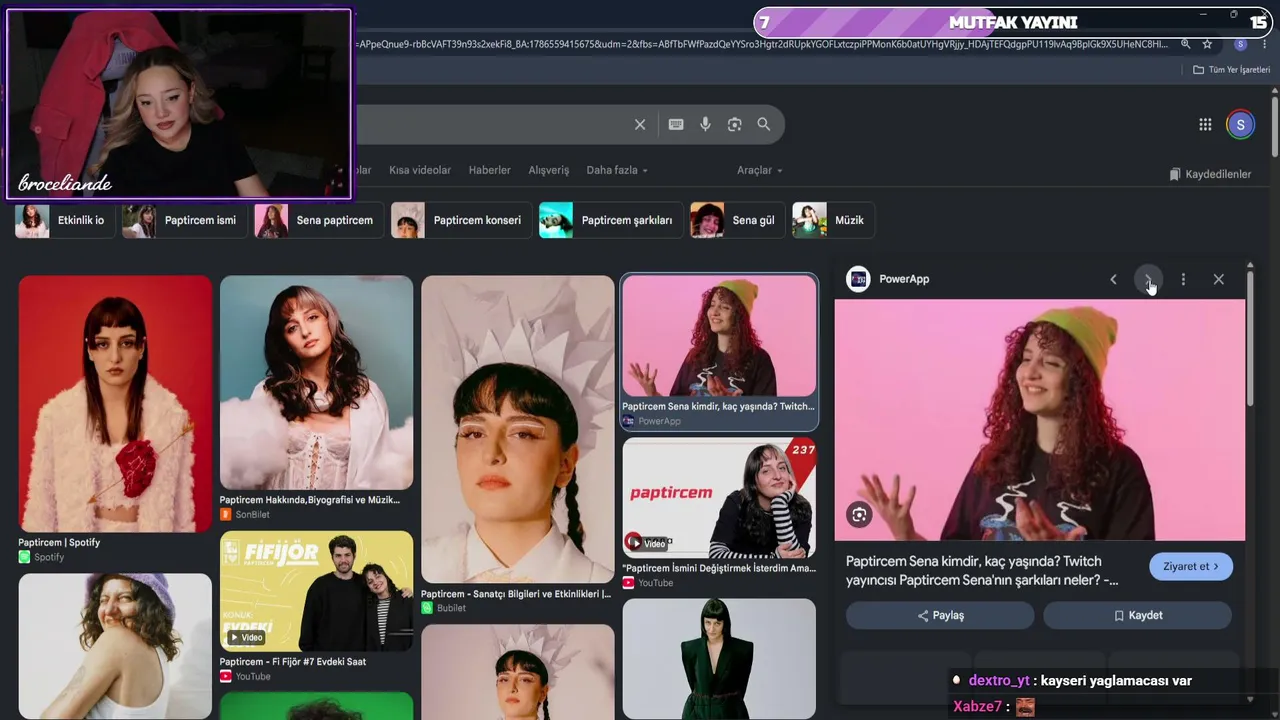
Task: Open Kaydedilenler saved items
Action: 1210,174
